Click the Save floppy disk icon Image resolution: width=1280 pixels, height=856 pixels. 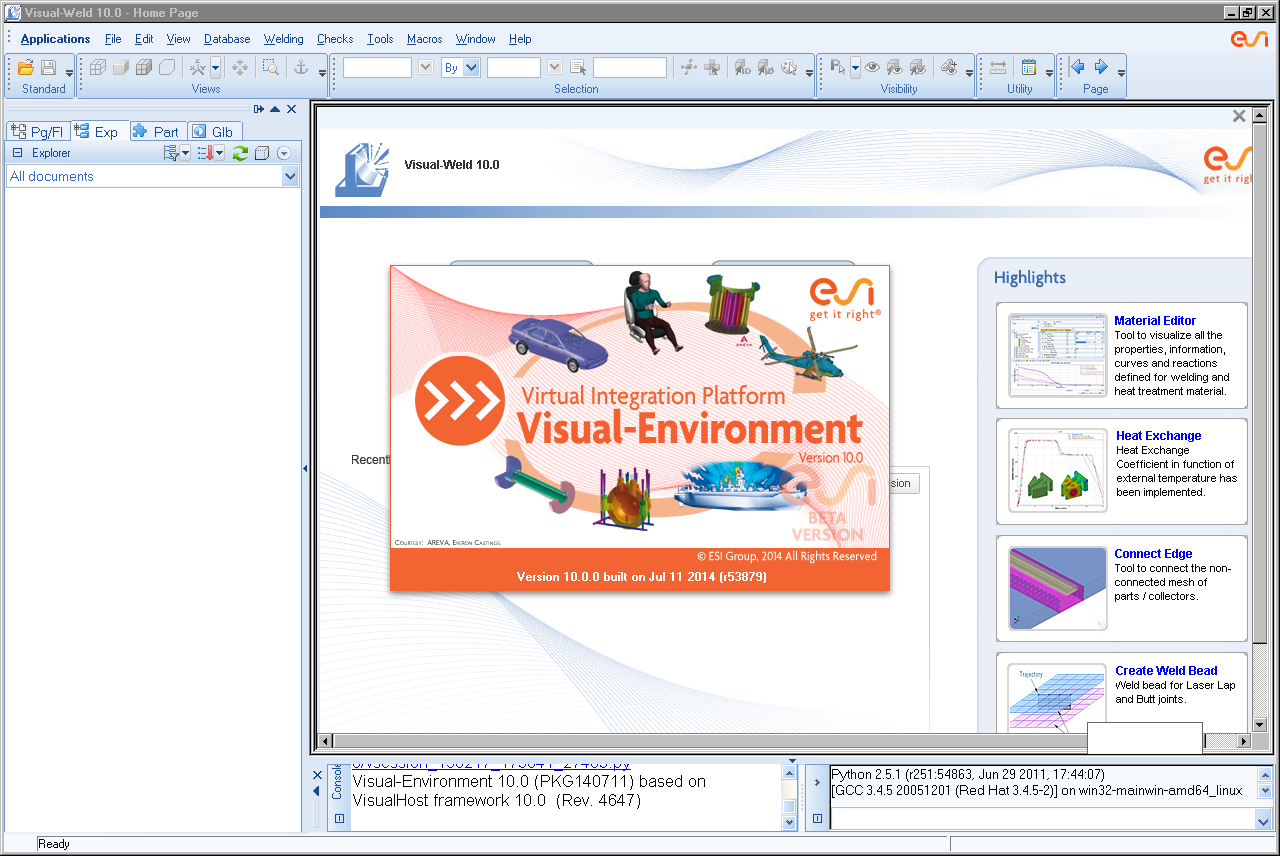coord(48,67)
